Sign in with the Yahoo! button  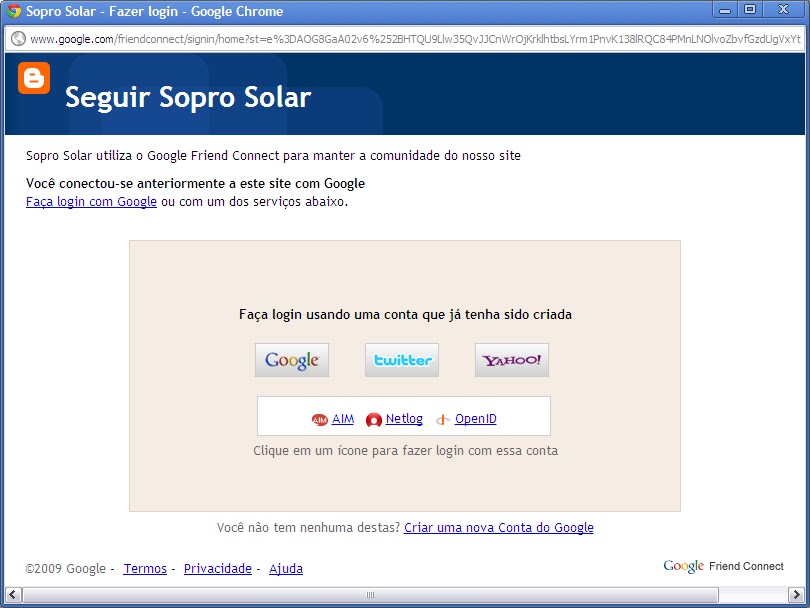(x=512, y=360)
